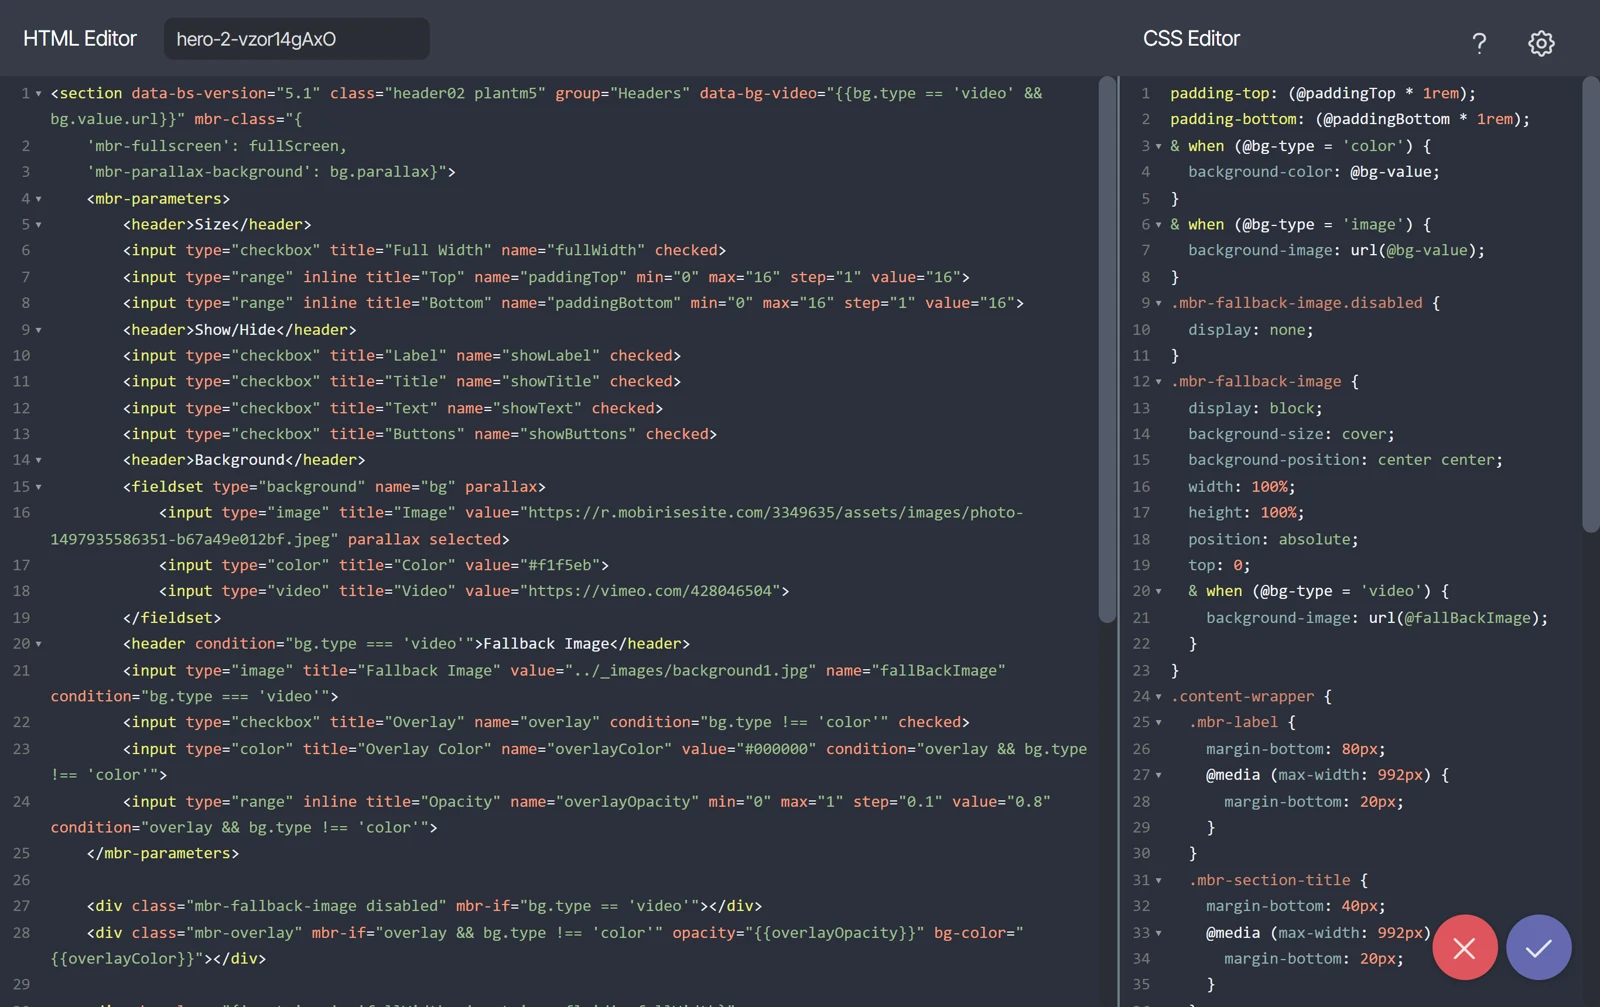This screenshot has width=1600, height=1007.
Task: Click HTML editor vertical scrollbar thumb
Action: [1106, 350]
